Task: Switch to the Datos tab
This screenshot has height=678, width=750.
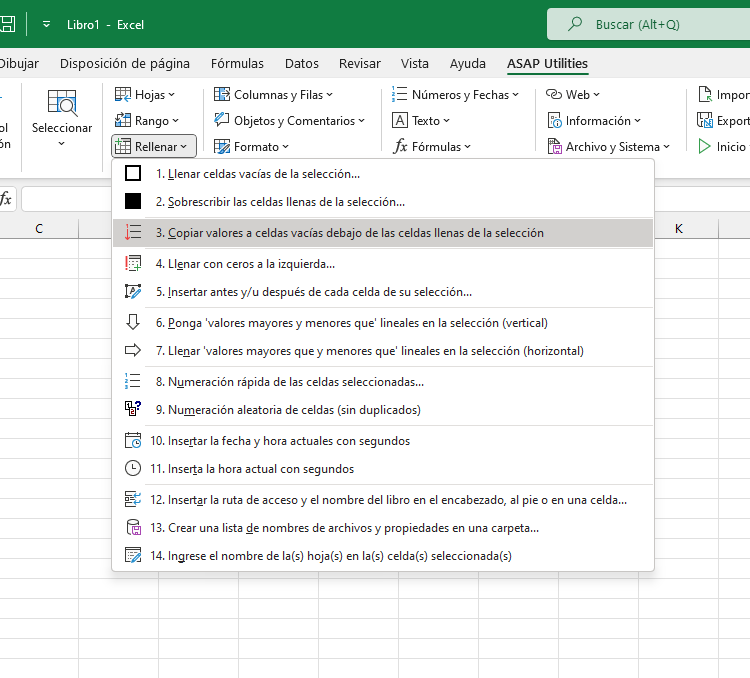Action: click(x=302, y=64)
